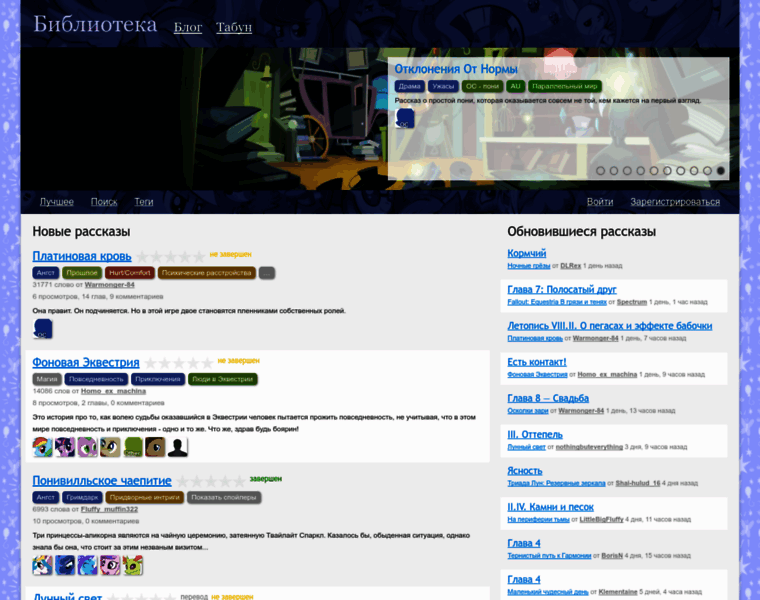Select the sixth carousel indicator dot
760x600 pixels.
click(667, 171)
